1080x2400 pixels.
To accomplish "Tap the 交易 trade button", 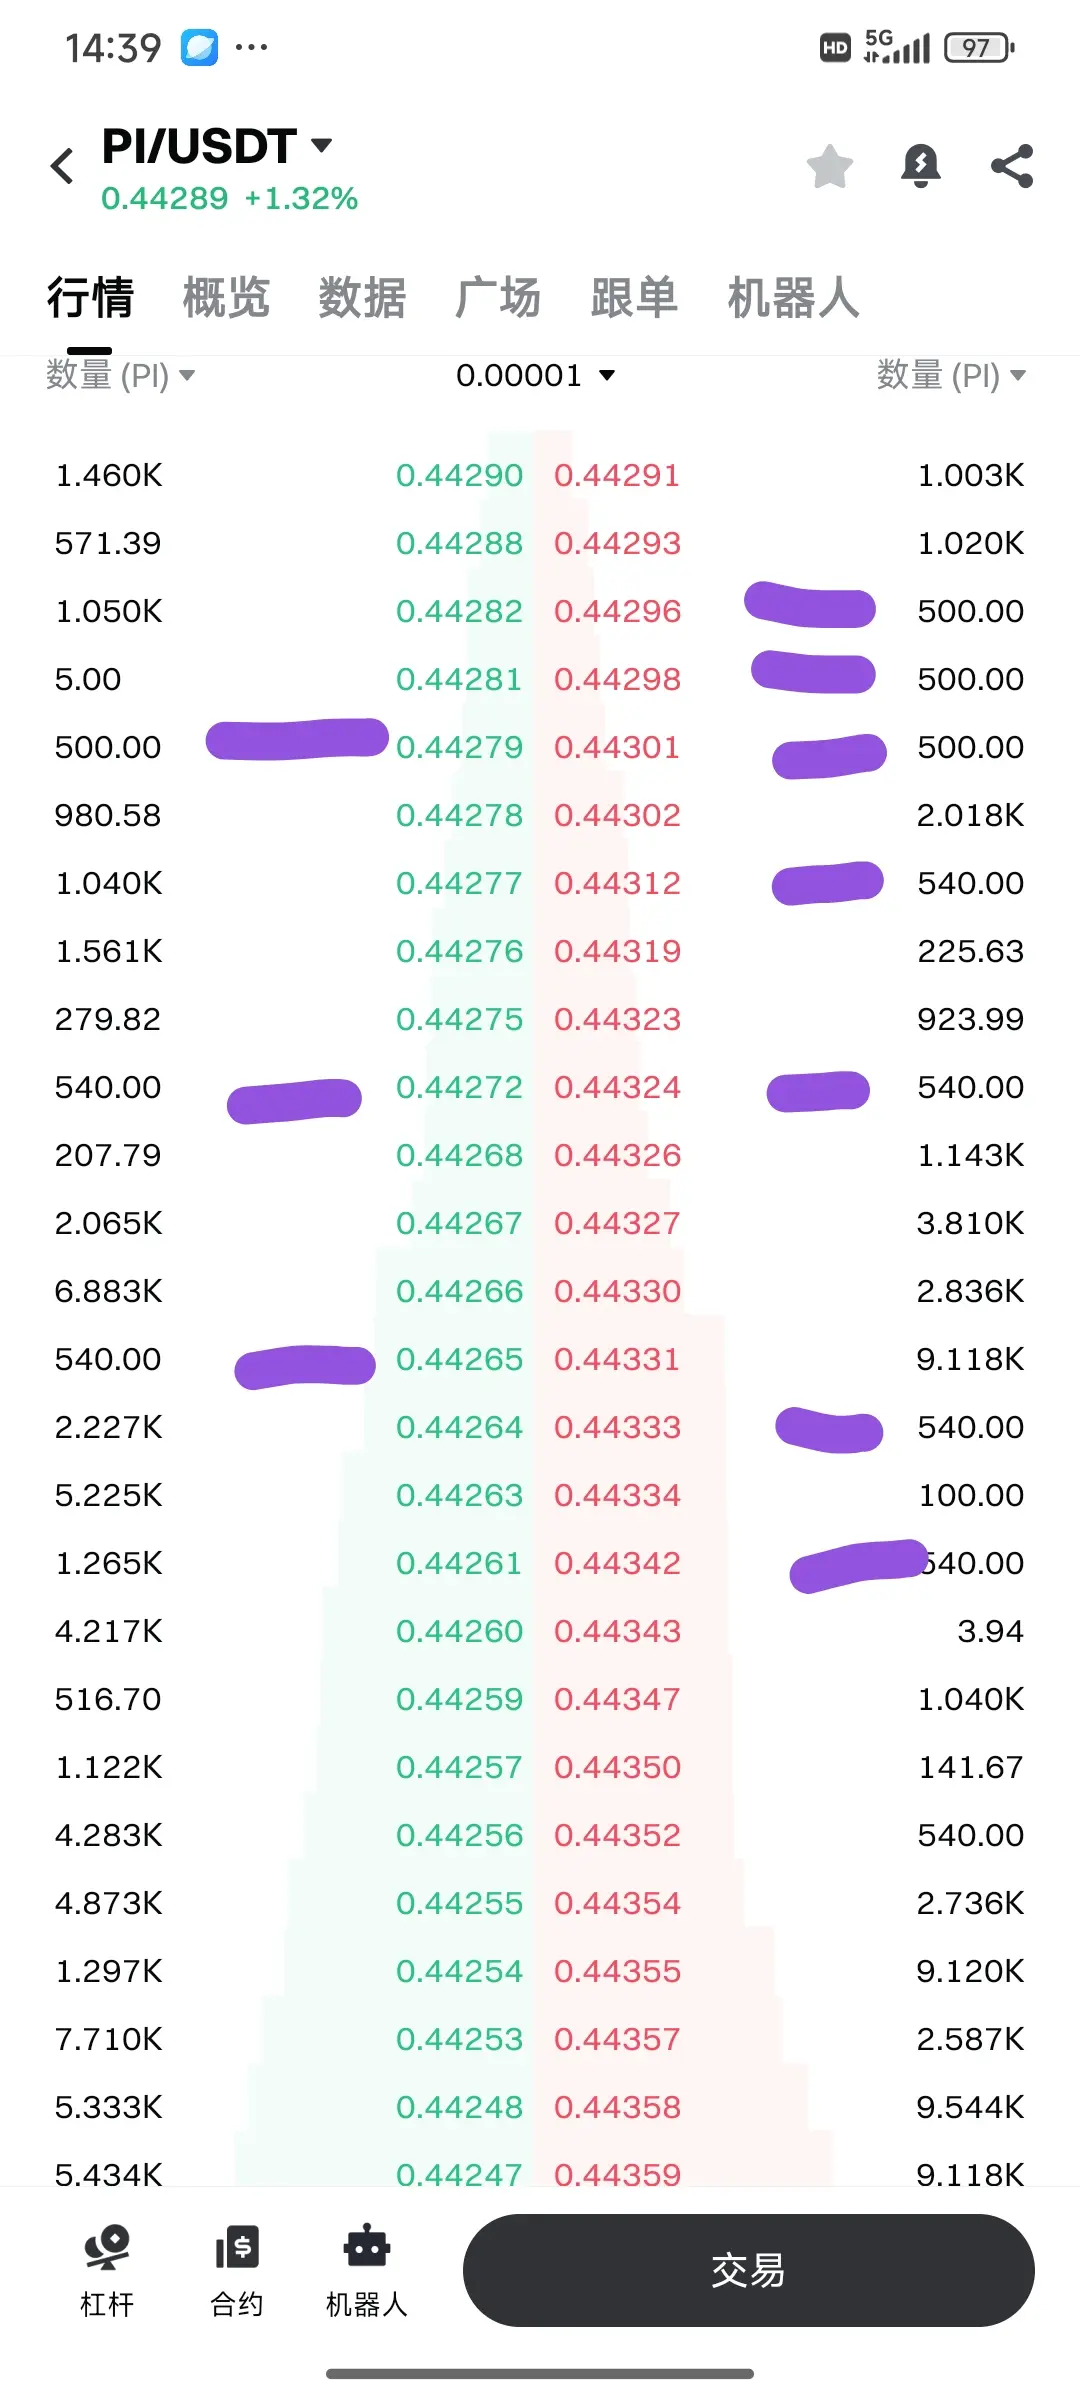I will click(748, 2270).
